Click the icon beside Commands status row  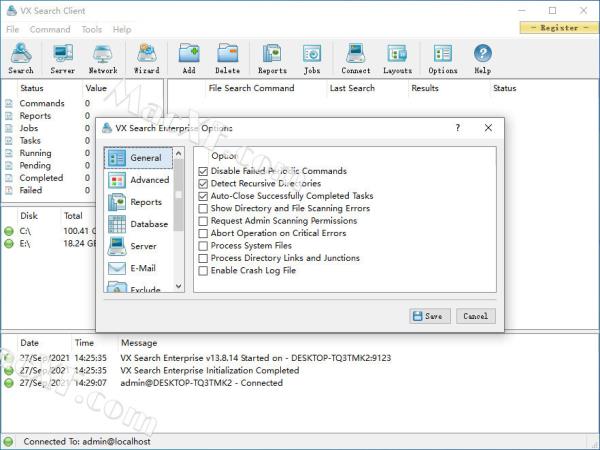coord(9,103)
